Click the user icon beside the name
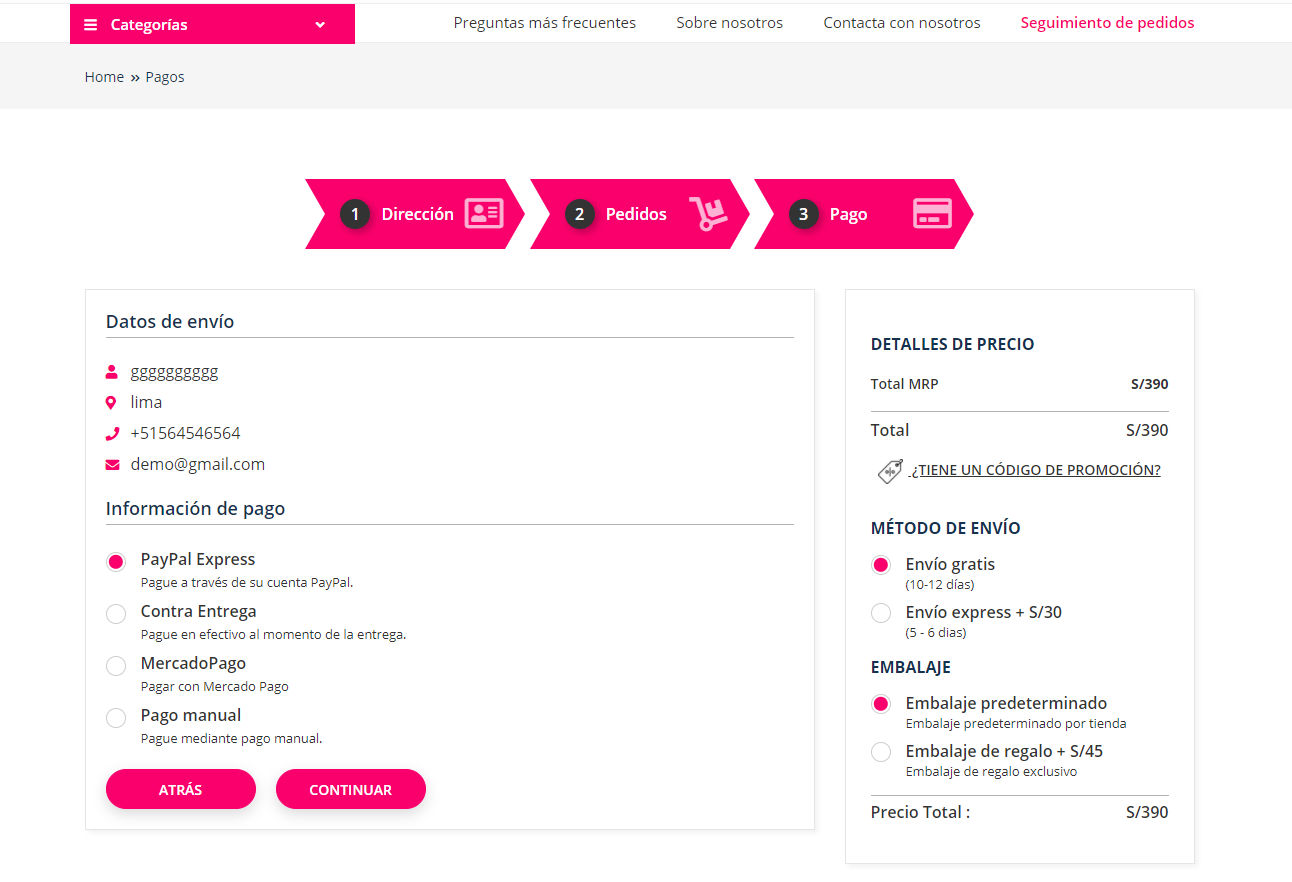Screen dimensions: 1292x882 tap(111, 372)
